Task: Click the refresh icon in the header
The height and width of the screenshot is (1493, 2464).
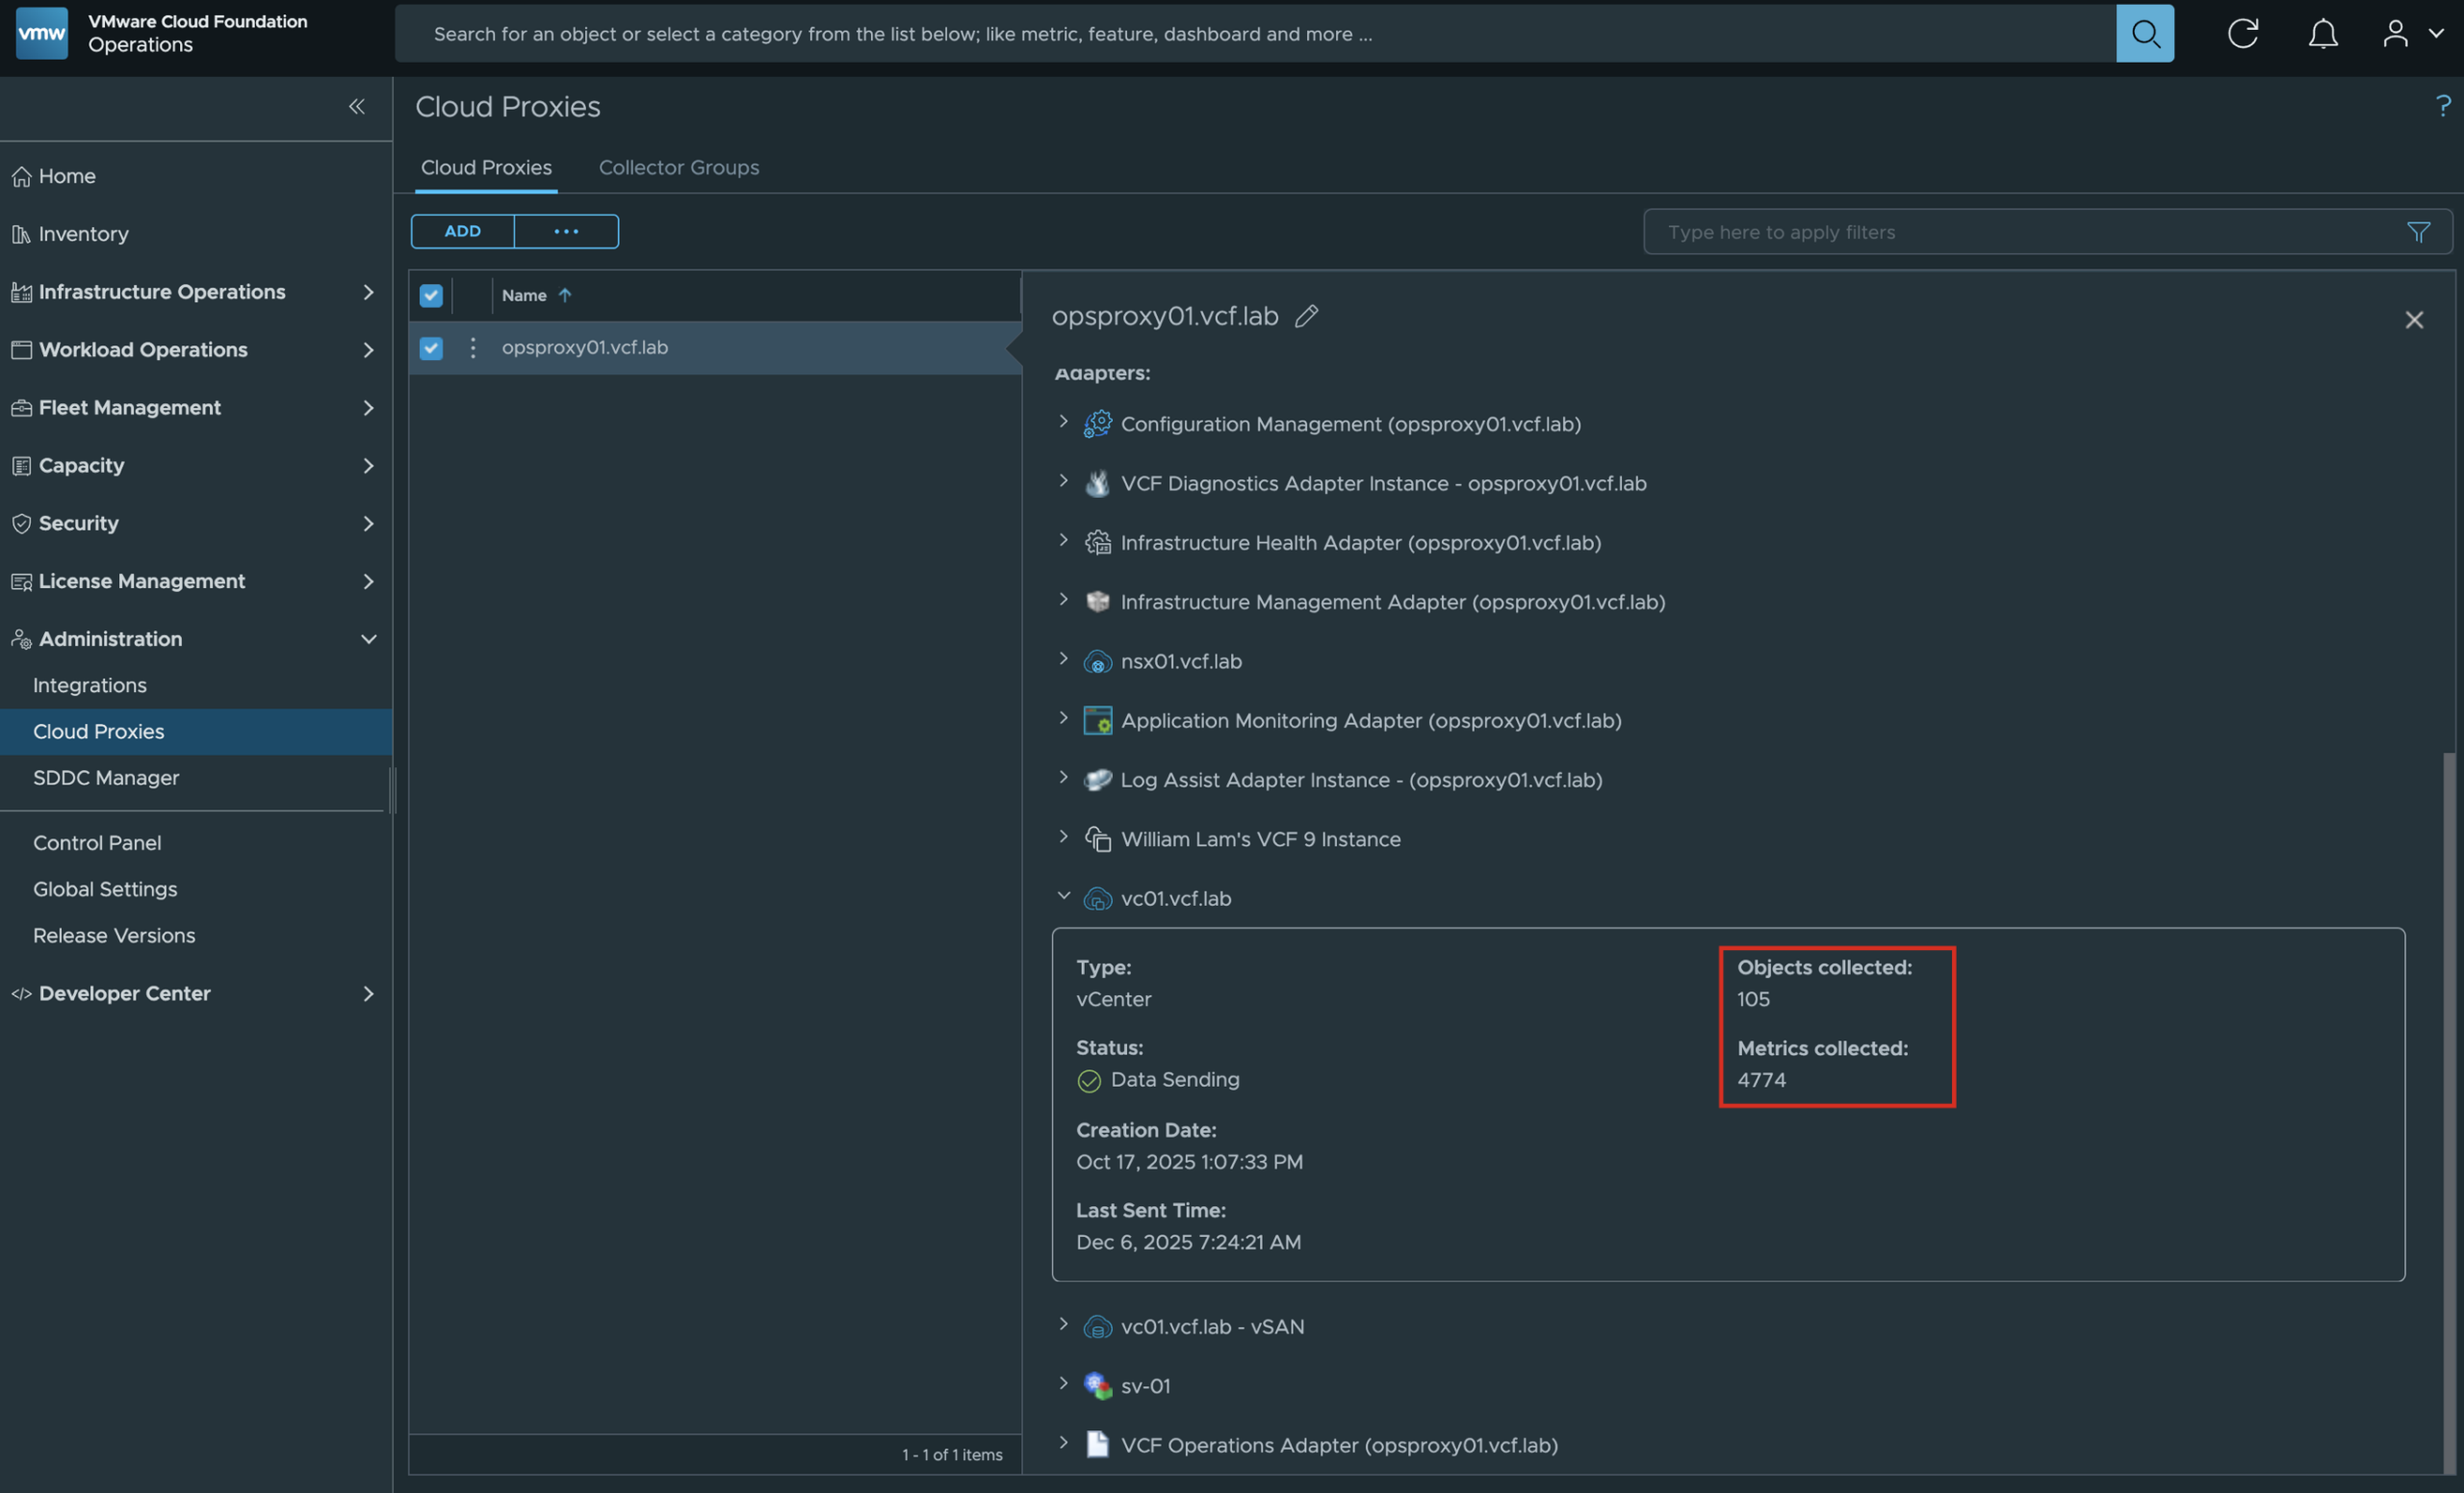Action: pos(2242,34)
